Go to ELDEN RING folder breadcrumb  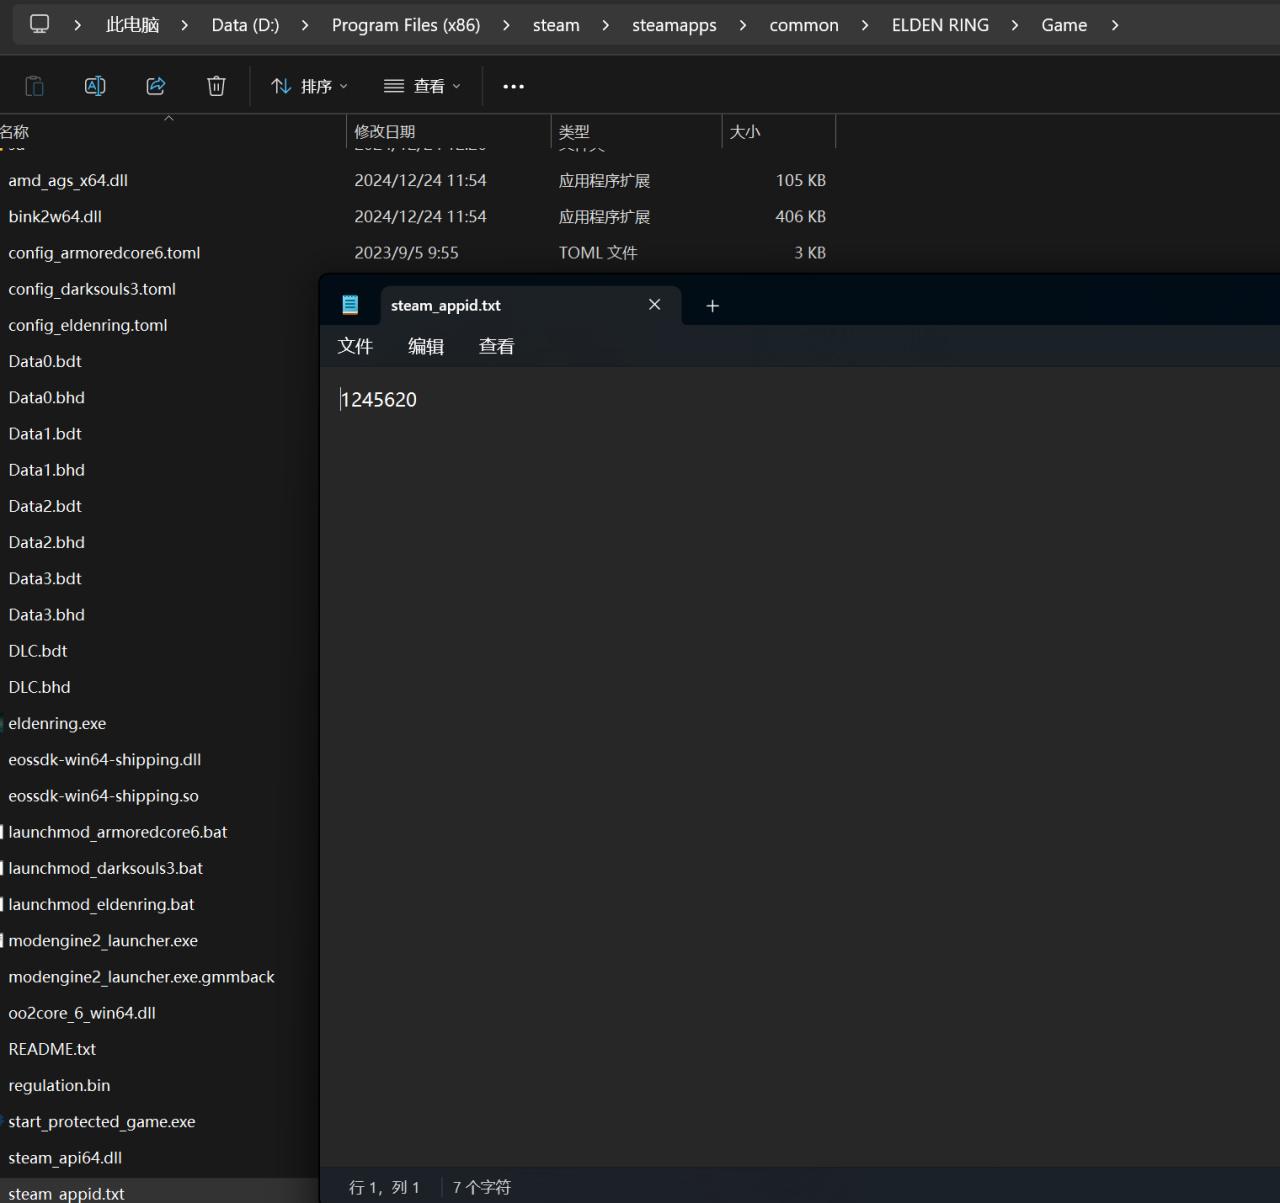tap(940, 25)
